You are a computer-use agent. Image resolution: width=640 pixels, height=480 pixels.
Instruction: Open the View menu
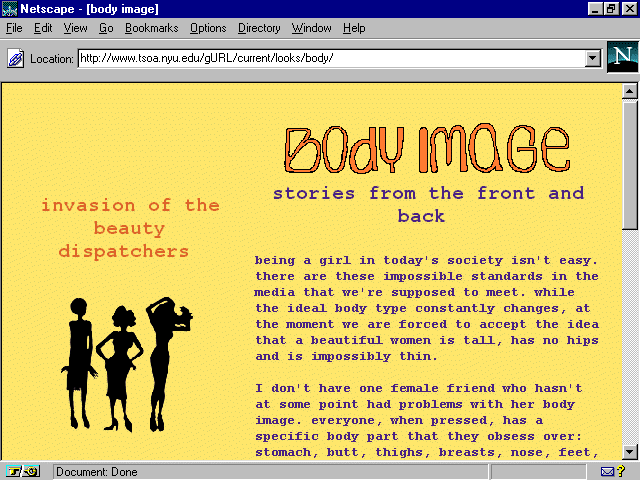point(75,28)
